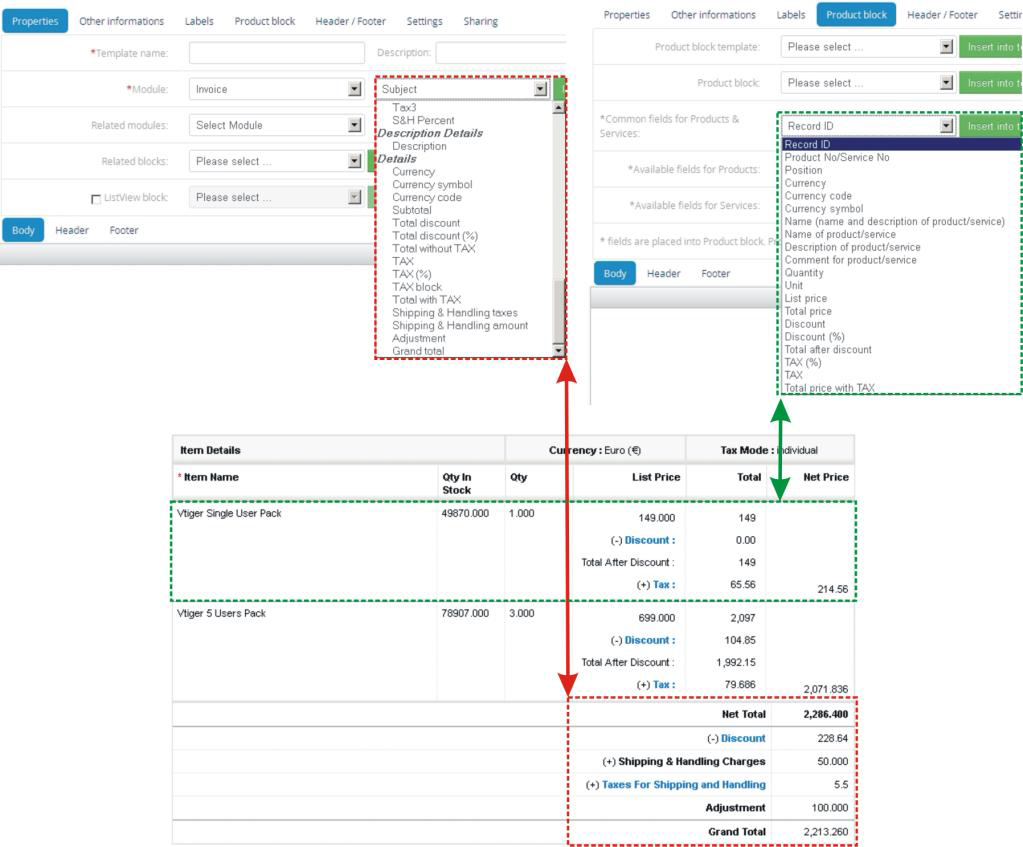This screenshot has width=1023, height=847.
Task: Choose Total without TAX option
Action: coord(434,248)
